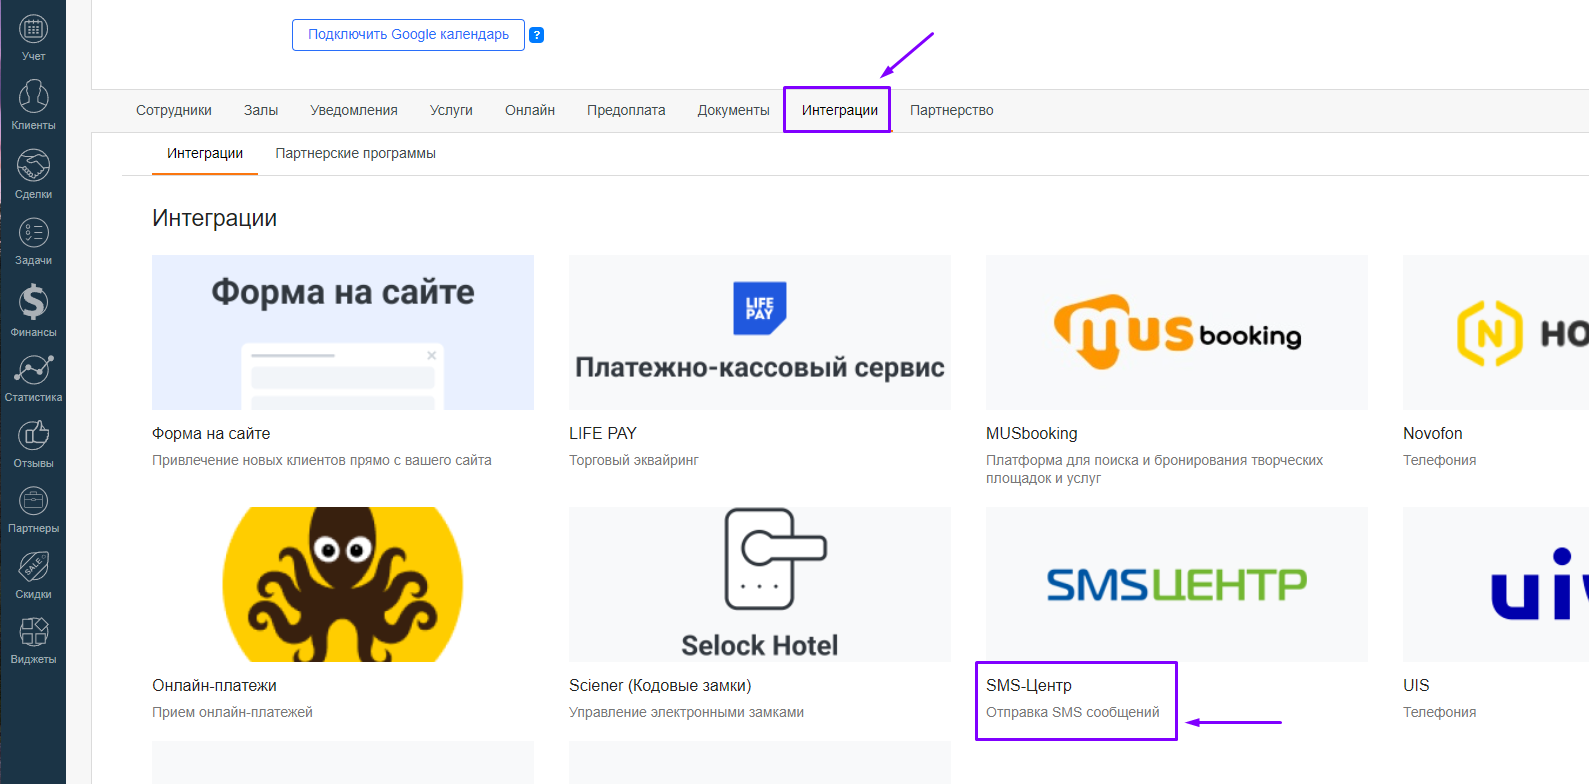
Task: Click the Selock Hotel lock thumbnail
Action: tap(759, 584)
